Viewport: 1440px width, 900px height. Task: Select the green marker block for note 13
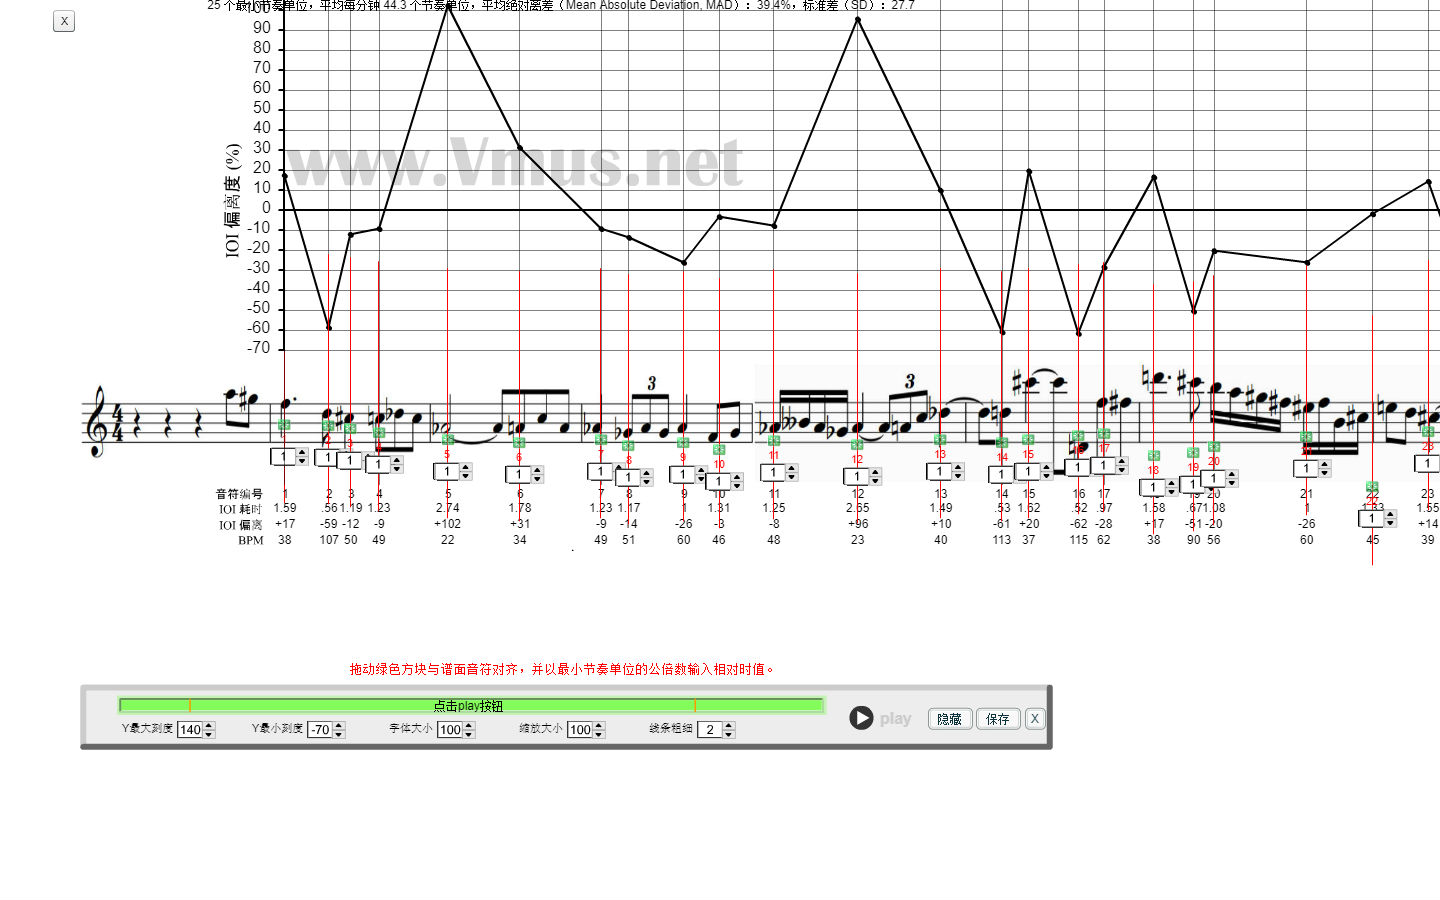pyautogui.click(x=940, y=440)
